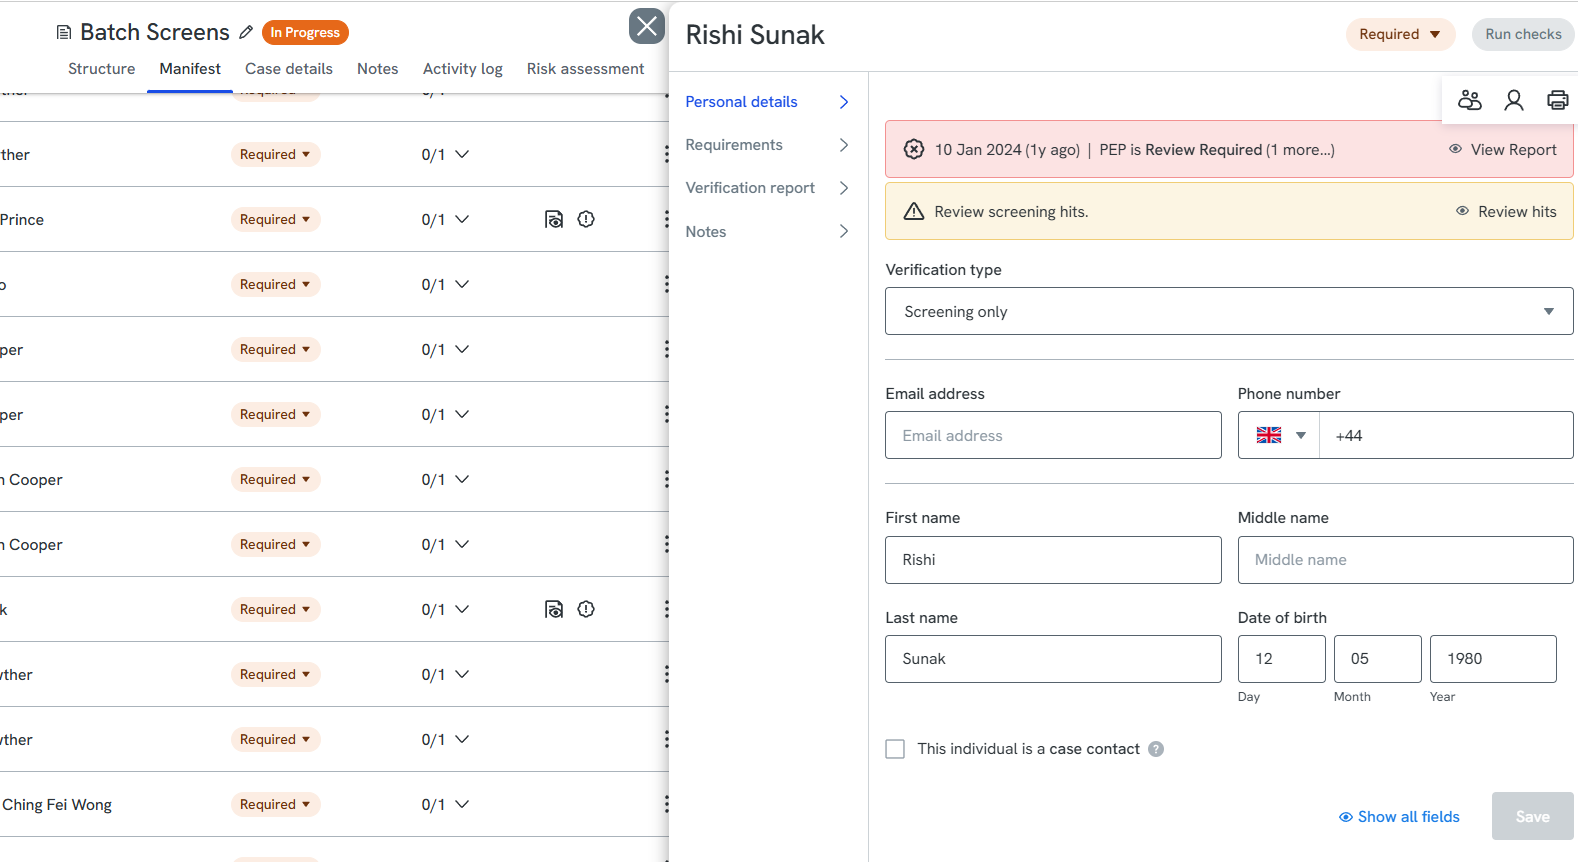This screenshot has width=1578, height=862.
Task: Click the Phone number field with +44
Action: point(1446,435)
